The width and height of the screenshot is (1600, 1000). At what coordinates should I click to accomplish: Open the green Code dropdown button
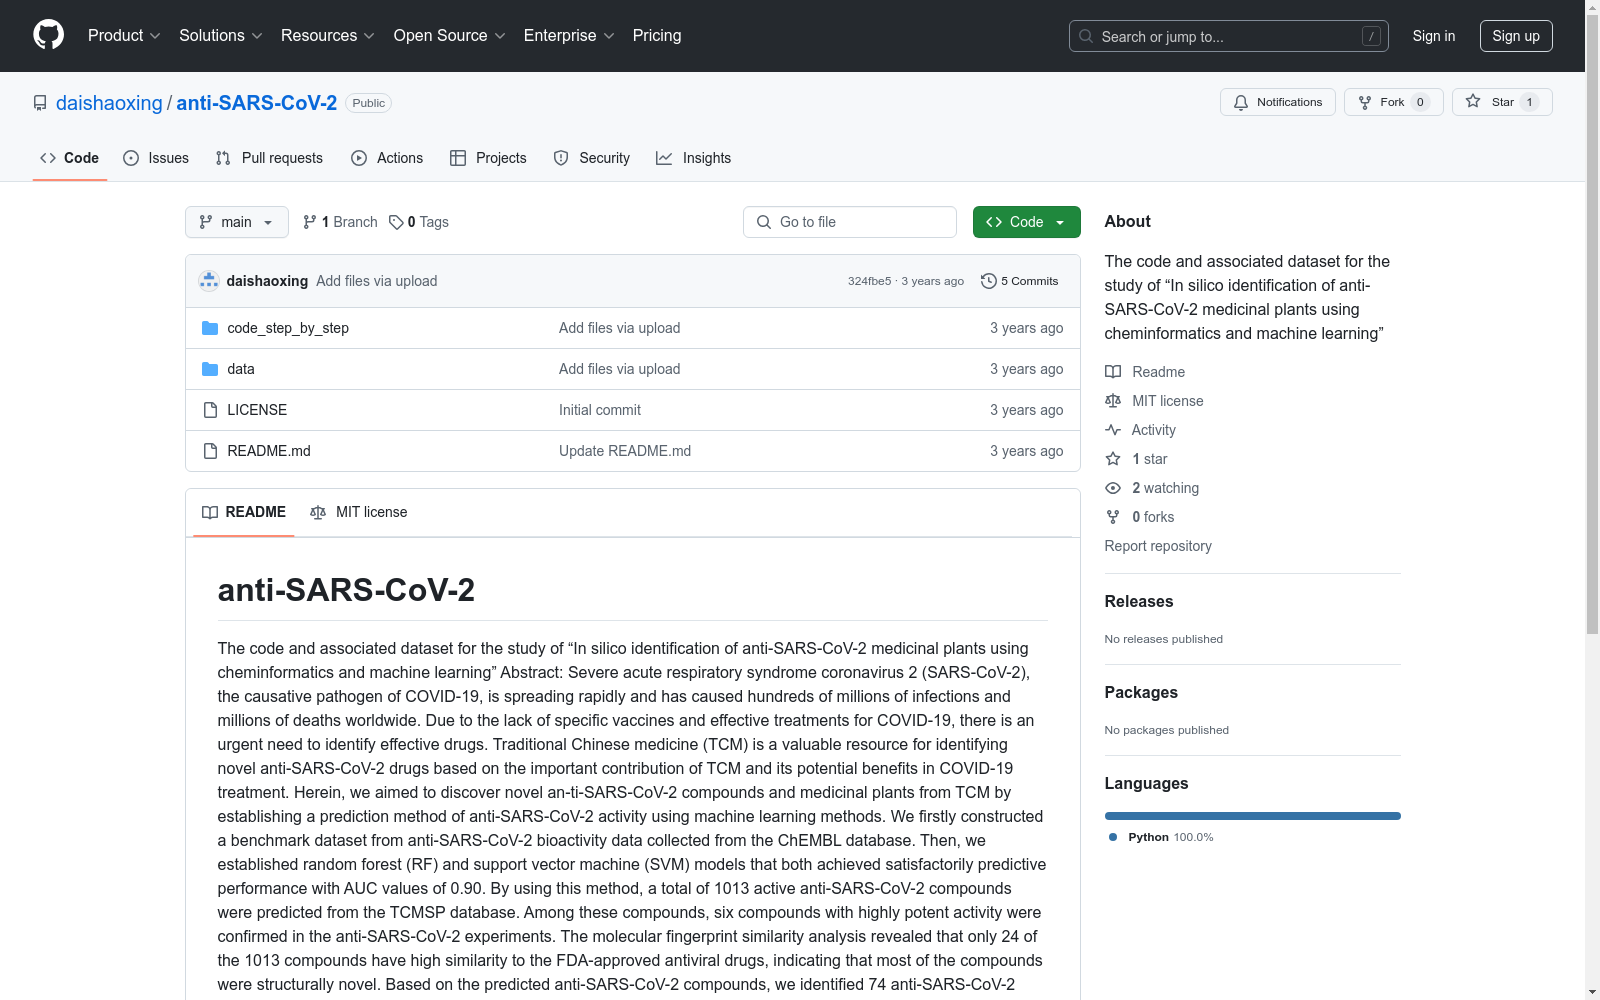(1026, 222)
